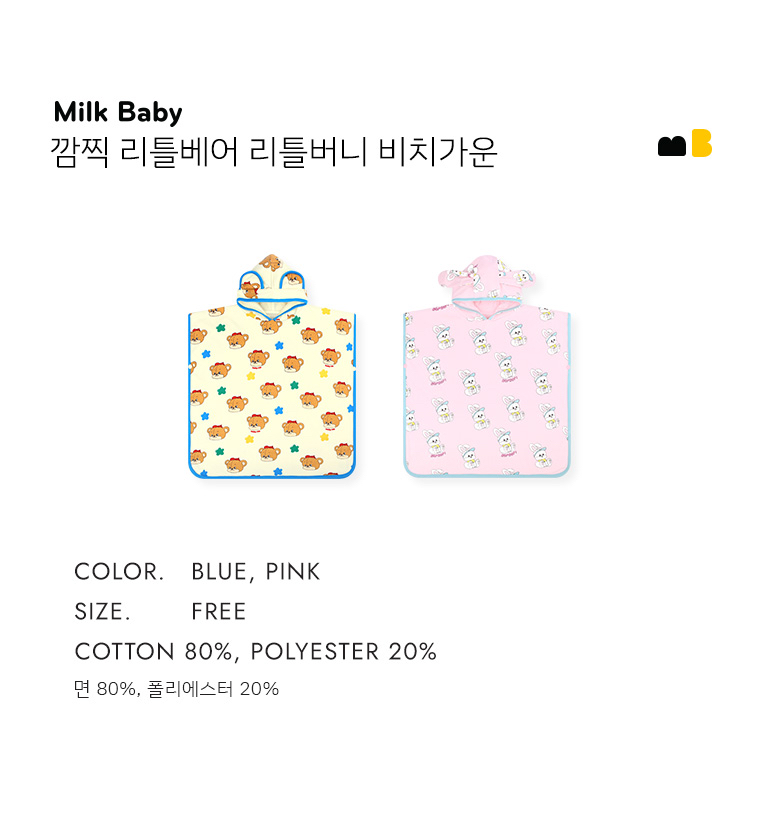This screenshot has width=758, height=837.
Task: Open the 깜찍 리틀베어 리틀버니 비치가운 product title
Action: 274,152
